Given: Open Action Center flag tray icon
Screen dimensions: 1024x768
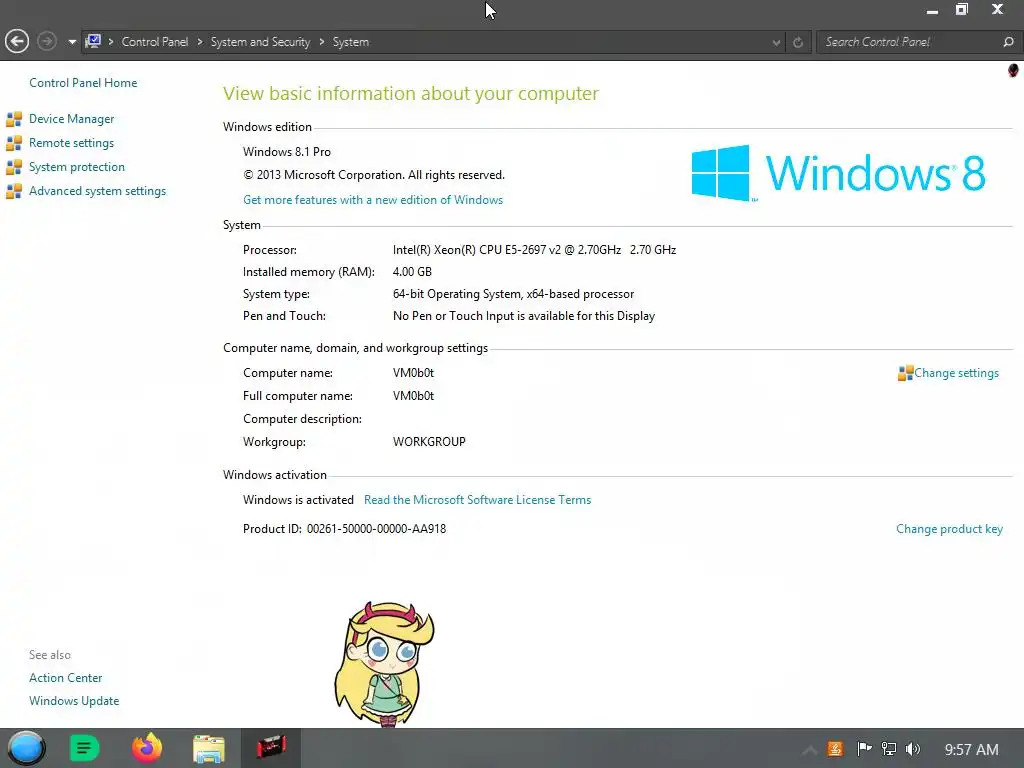Looking at the screenshot, I should click(864, 749).
